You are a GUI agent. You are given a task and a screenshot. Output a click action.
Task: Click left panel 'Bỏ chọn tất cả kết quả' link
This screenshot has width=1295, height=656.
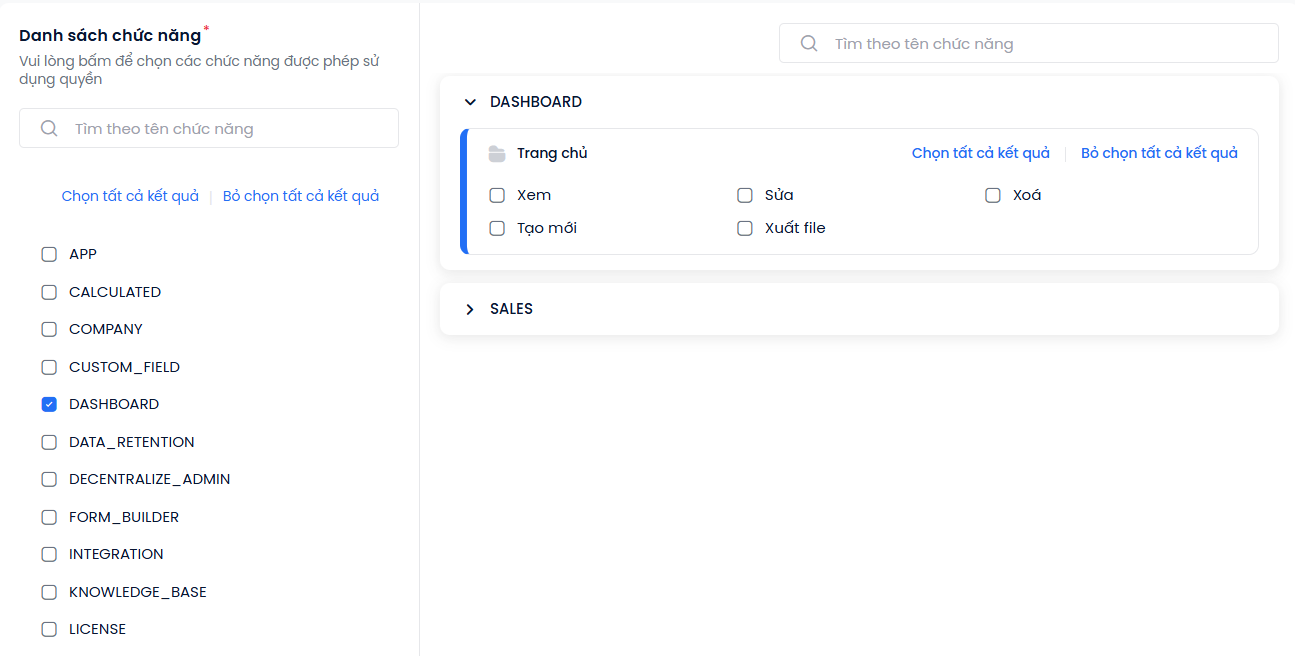tap(301, 196)
